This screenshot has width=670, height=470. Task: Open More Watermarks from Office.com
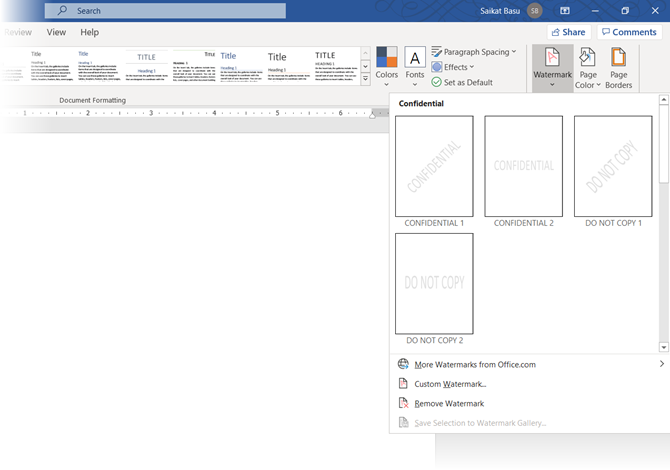point(530,364)
